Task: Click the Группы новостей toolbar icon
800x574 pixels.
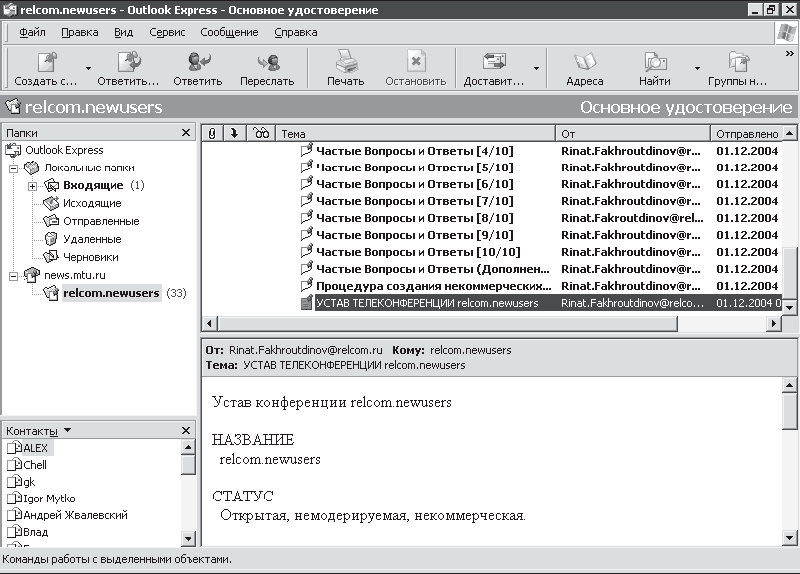Action: point(738,62)
